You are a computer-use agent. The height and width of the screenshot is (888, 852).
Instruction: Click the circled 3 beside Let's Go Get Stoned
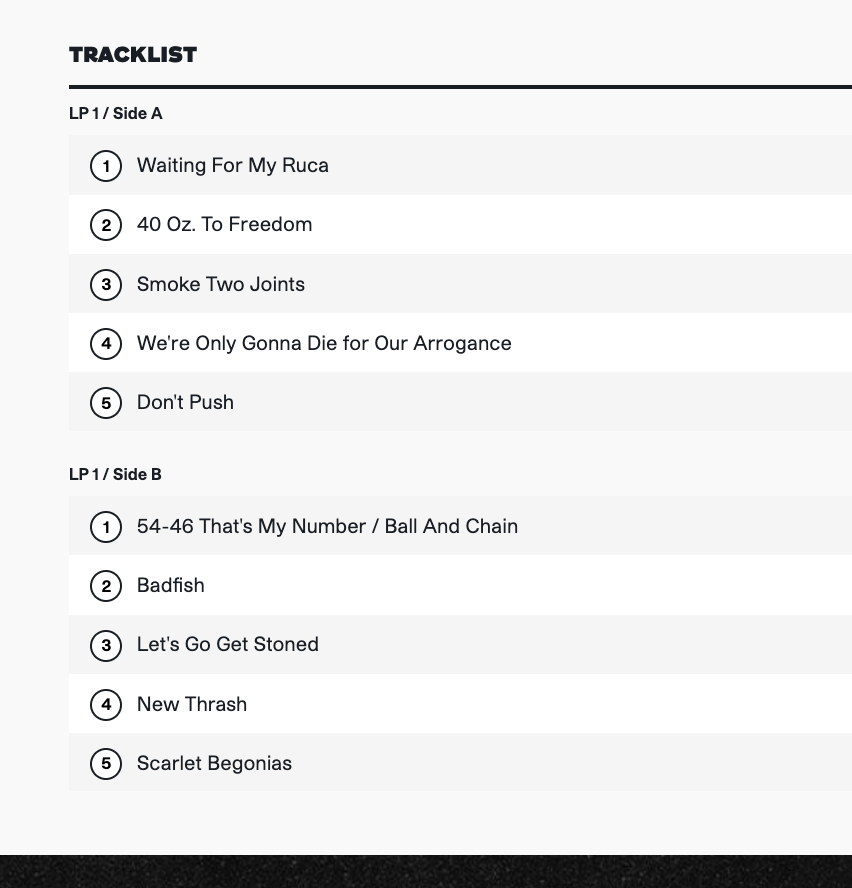[106, 645]
